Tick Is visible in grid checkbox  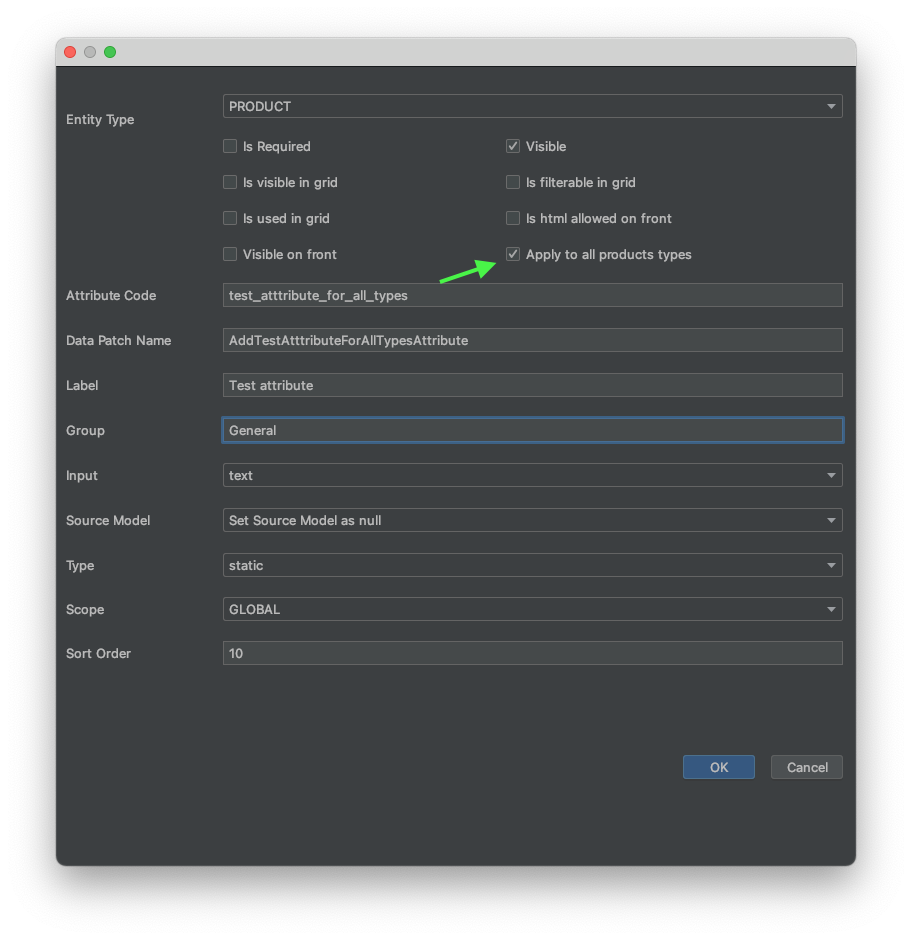coord(230,182)
